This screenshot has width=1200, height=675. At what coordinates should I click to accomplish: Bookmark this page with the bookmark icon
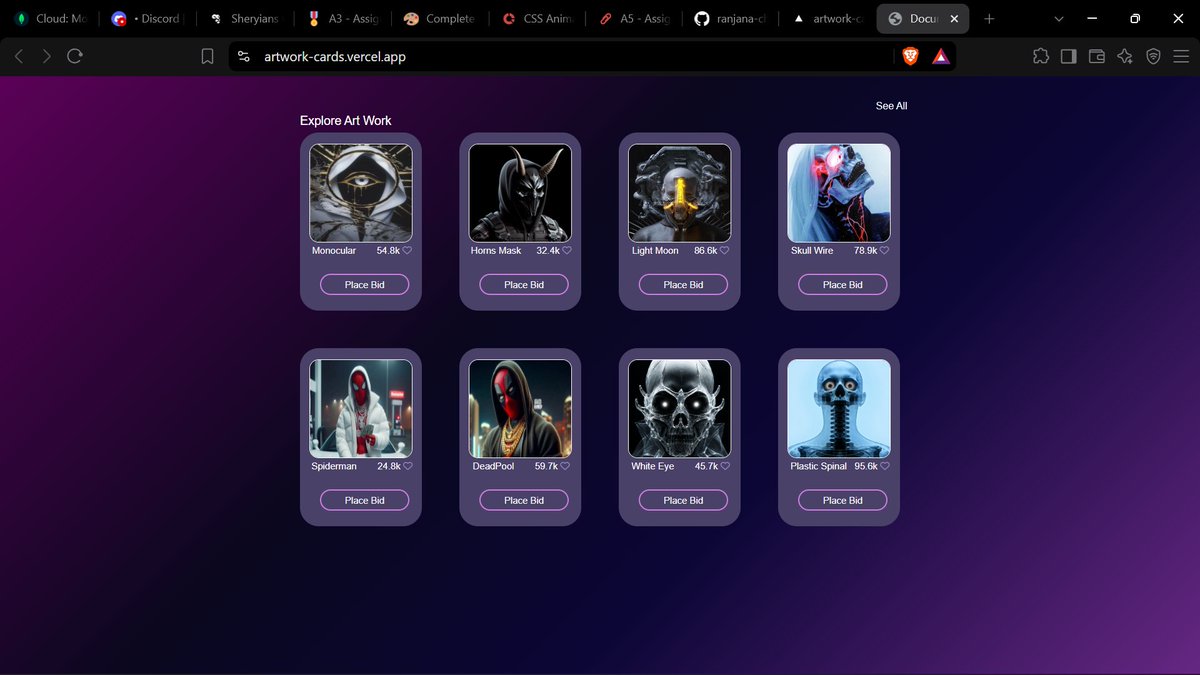[207, 57]
